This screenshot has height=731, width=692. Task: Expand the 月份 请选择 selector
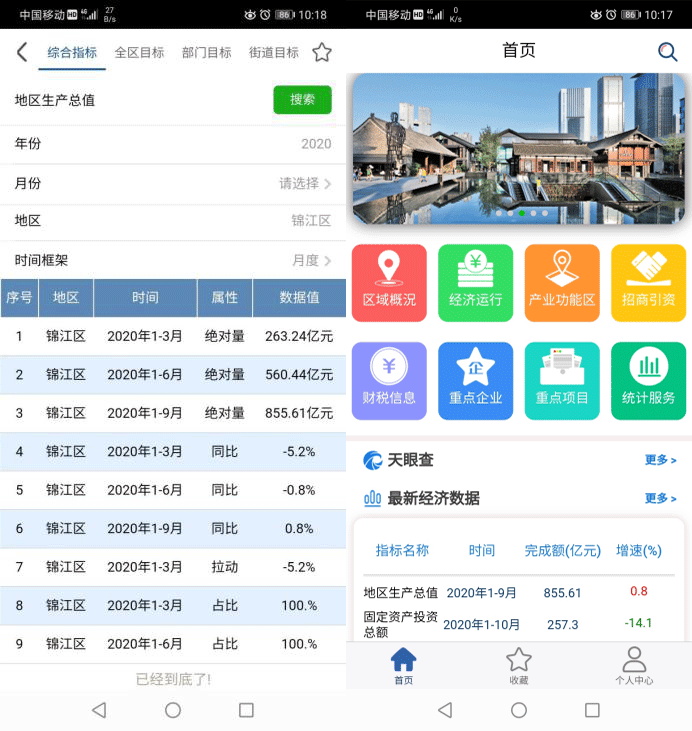(x=305, y=184)
